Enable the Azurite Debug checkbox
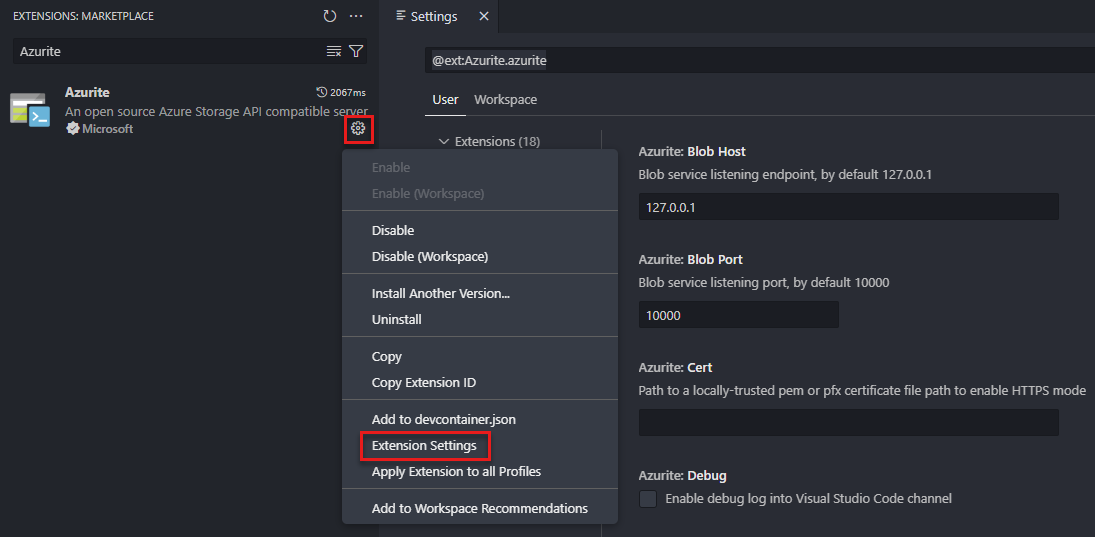The height and width of the screenshot is (537, 1095). (x=648, y=499)
